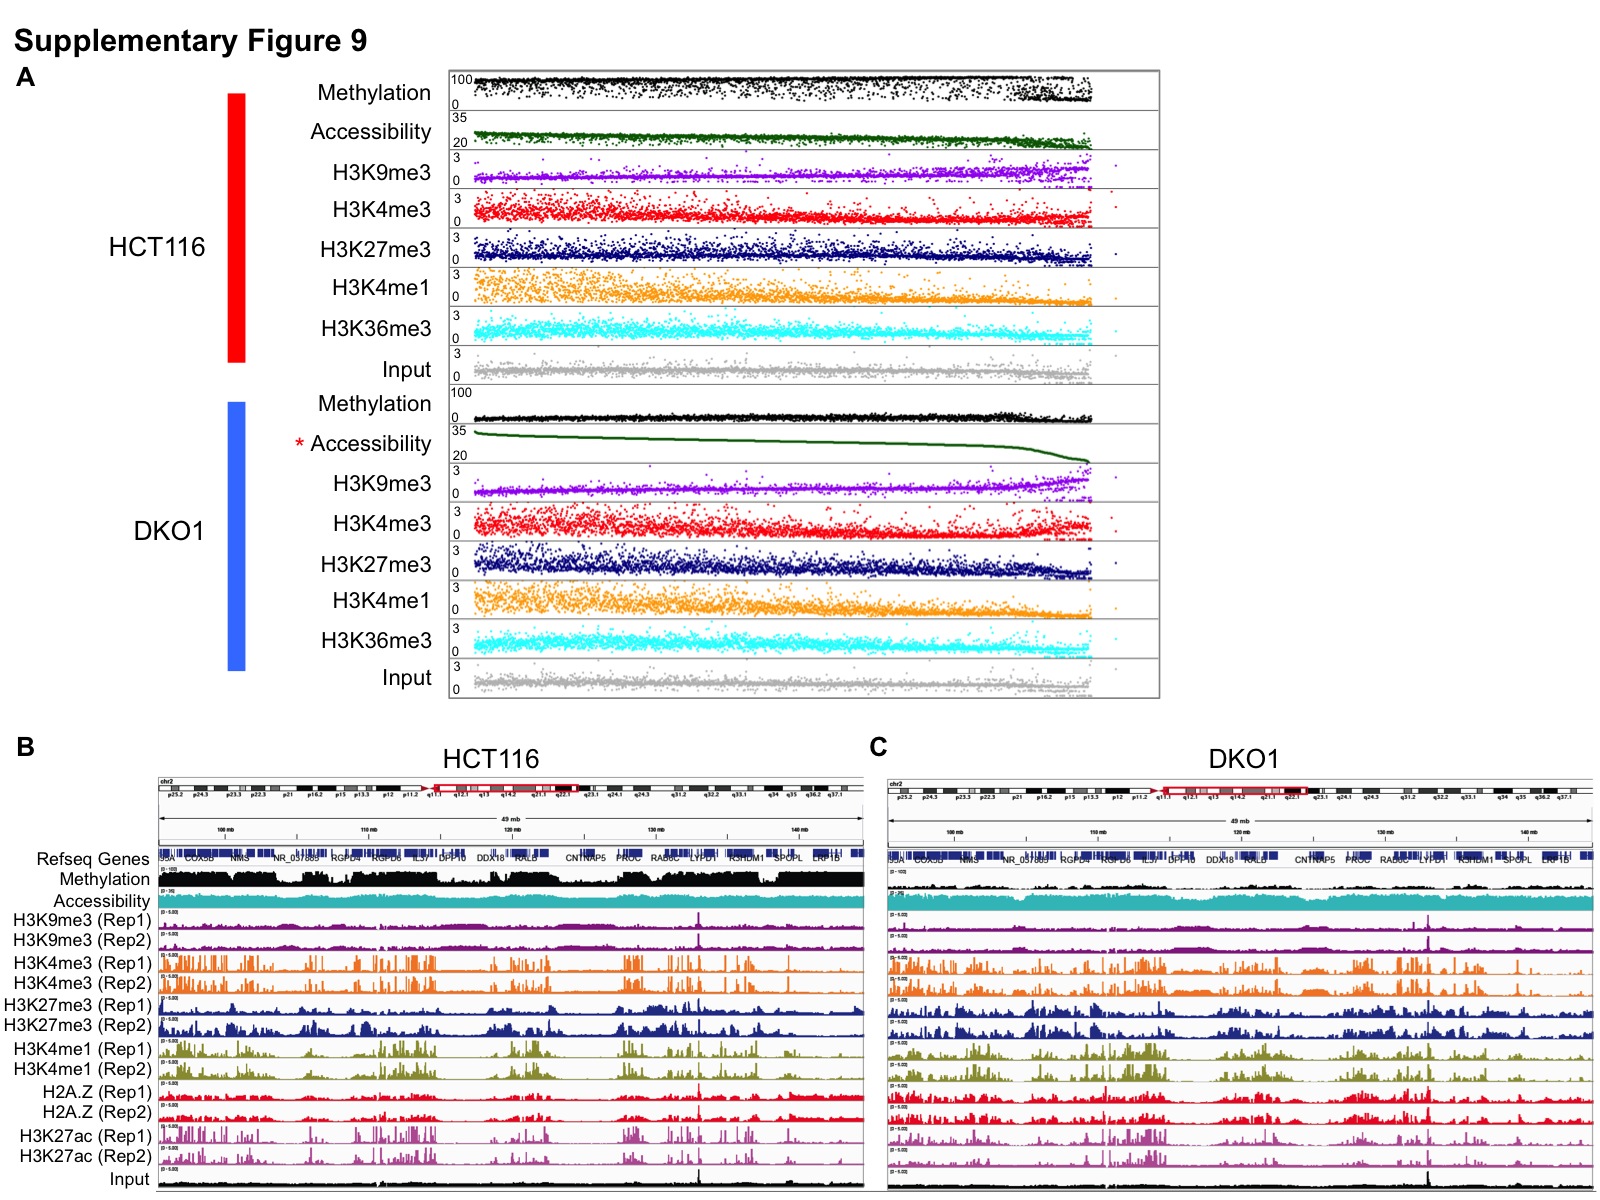
Task: Click the DKO1 heading above panel C
Action: pos(1243,759)
